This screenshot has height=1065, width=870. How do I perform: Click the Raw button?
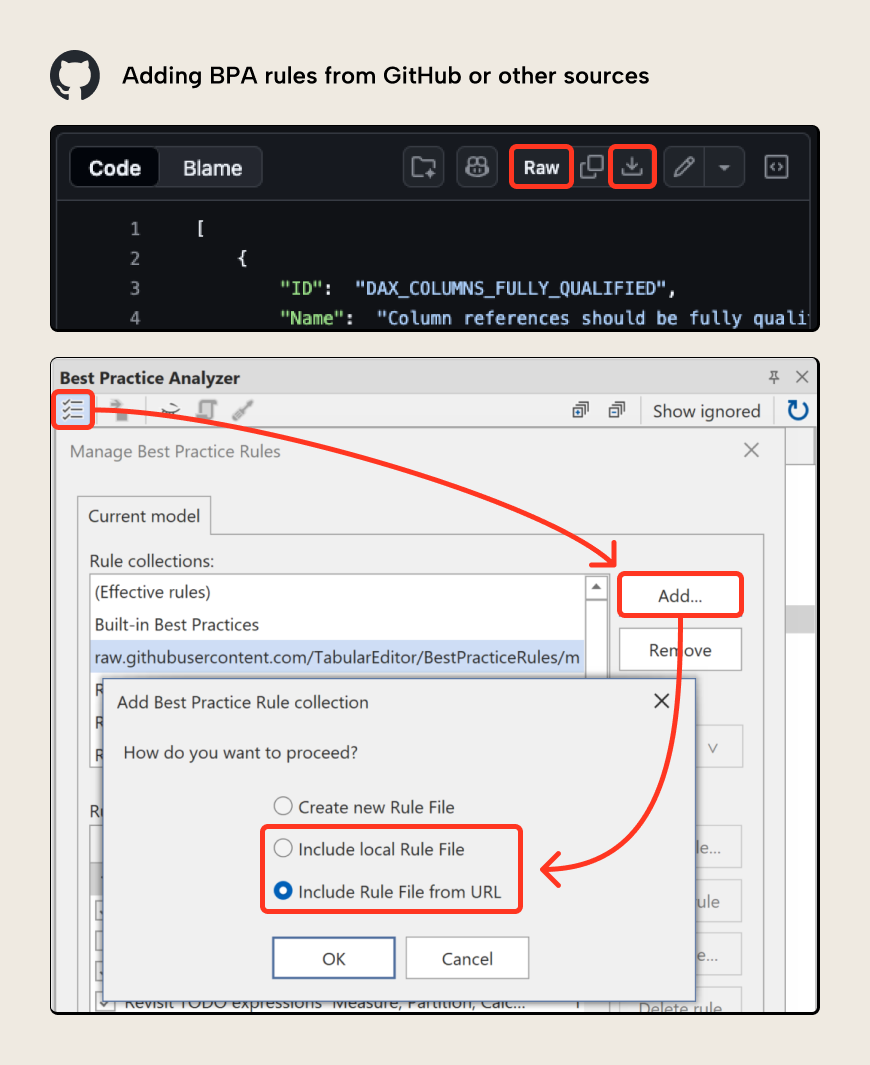click(541, 167)
